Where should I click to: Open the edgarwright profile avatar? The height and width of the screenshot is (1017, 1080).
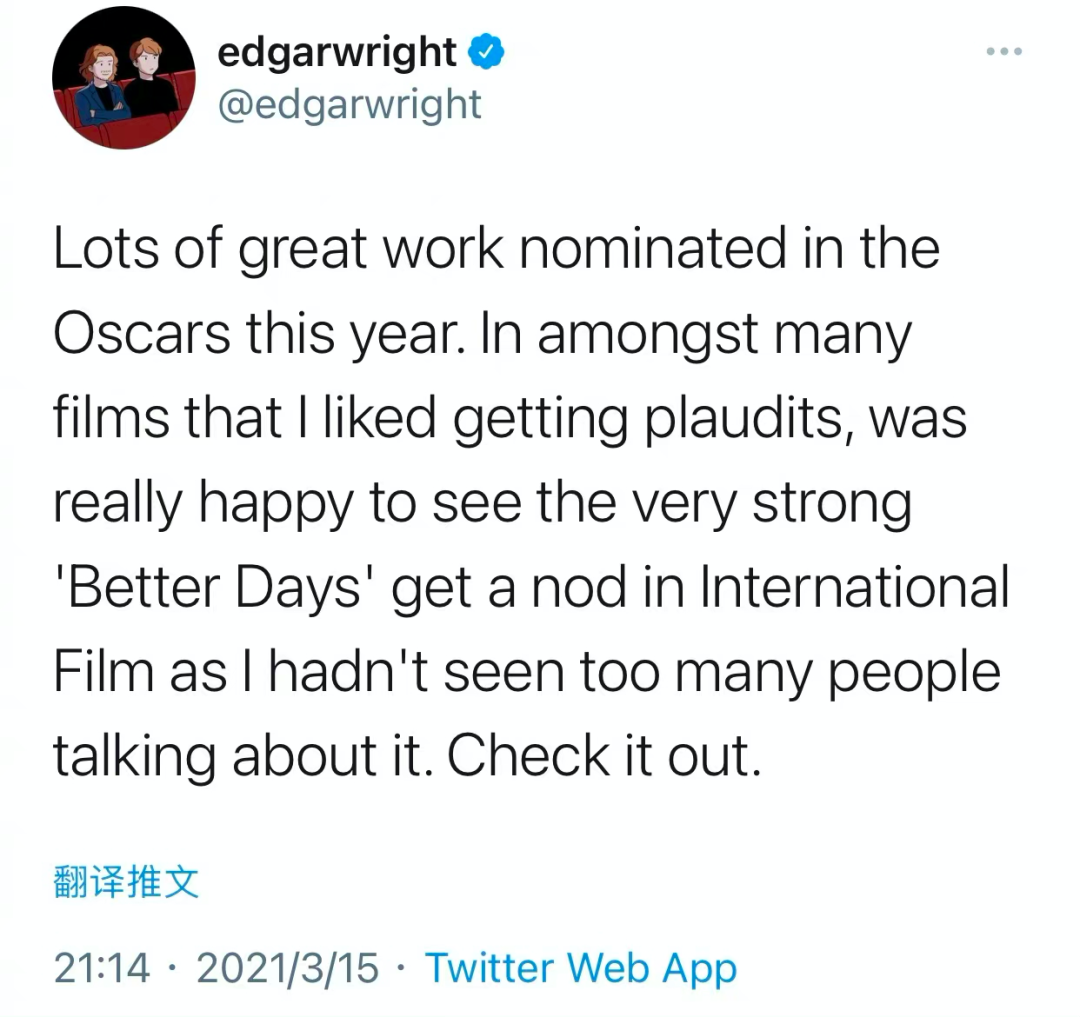click(124, 84)
